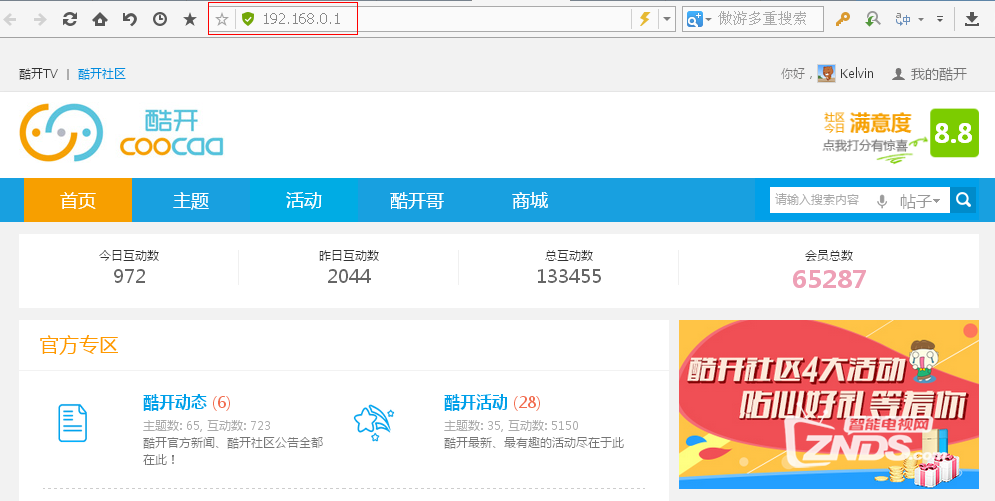The image size is (995, 501).
Task: Click 主题数: 35, 互动数: 5150 text
Action: coord(511,426)
